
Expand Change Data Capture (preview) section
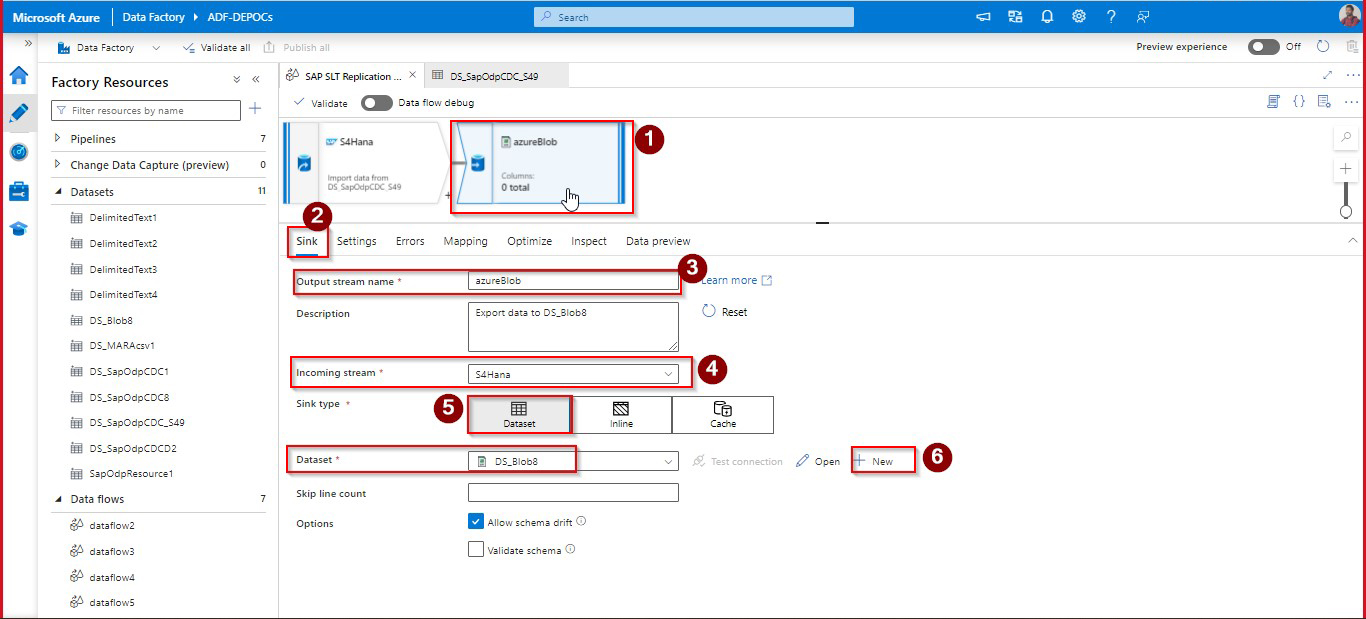(57, 165)
